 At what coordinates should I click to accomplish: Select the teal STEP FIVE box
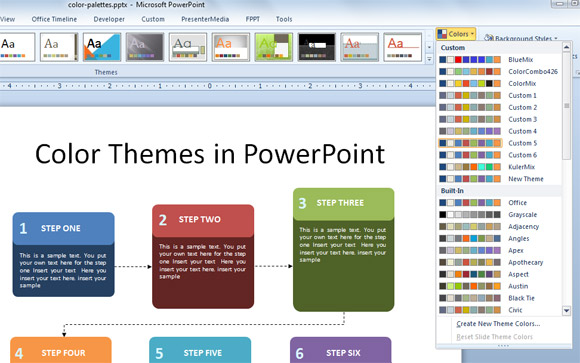tap(200, 350)
